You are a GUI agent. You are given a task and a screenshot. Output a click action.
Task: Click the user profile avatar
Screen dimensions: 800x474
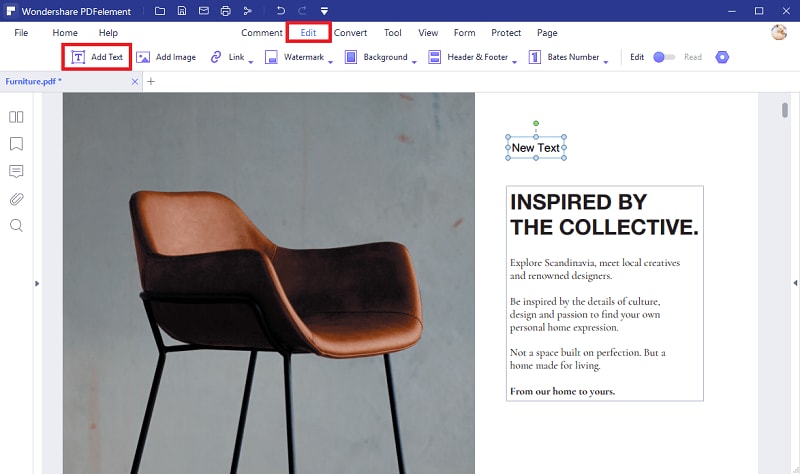(x=779, y=32)
